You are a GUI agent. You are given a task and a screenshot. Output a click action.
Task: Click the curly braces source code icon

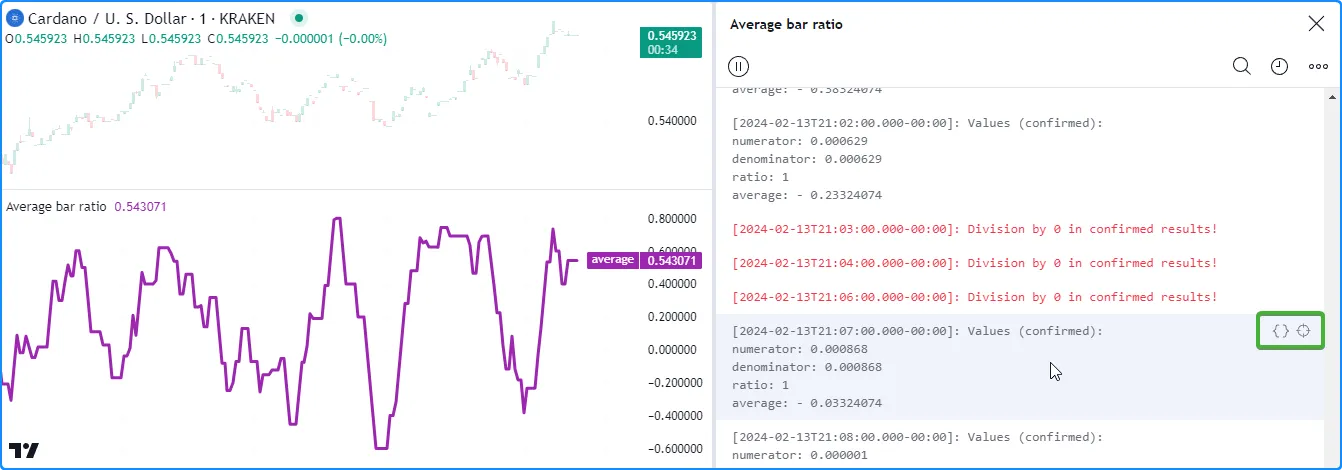pos(1280,331)
